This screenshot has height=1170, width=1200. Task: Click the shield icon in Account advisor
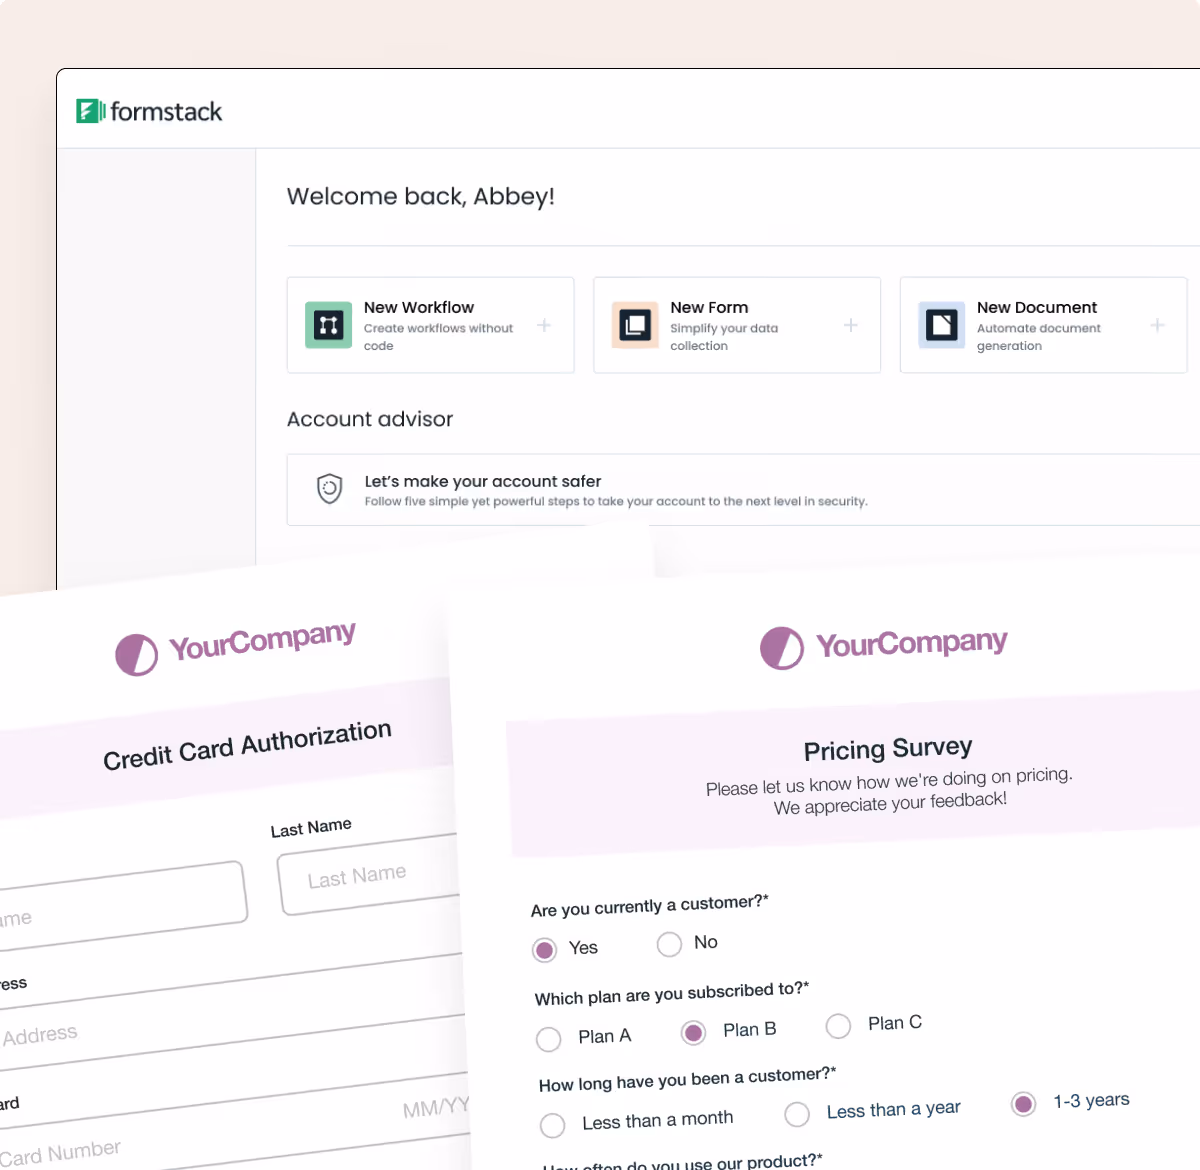pyautogui.click(x=330, y=489)
